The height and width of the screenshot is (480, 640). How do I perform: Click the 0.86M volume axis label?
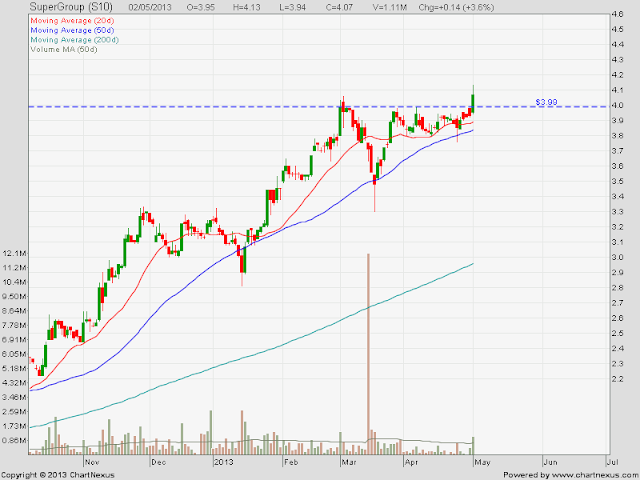[14, 440]
